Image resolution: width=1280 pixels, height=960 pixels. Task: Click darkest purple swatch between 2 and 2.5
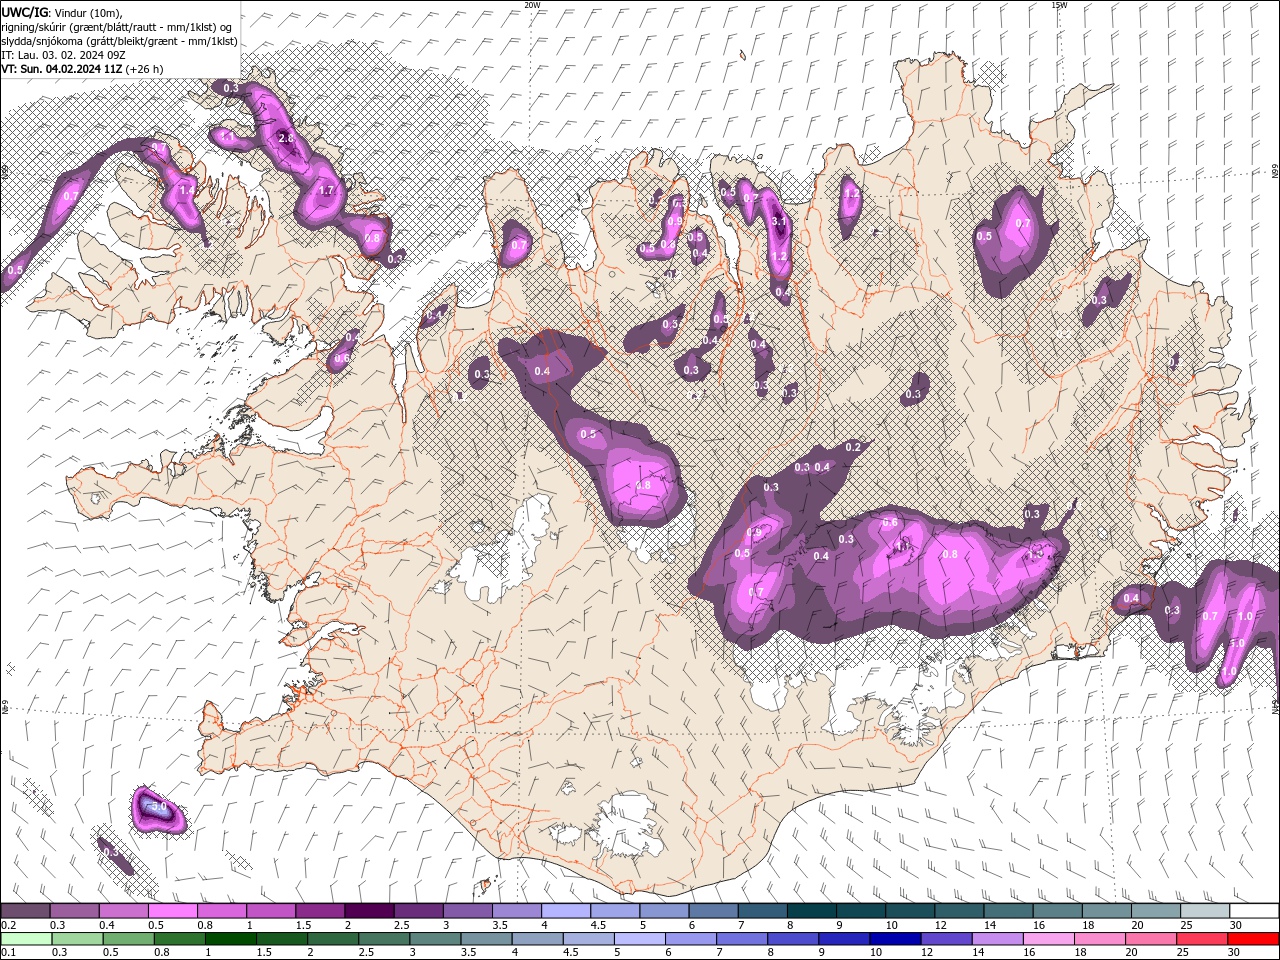369,911
